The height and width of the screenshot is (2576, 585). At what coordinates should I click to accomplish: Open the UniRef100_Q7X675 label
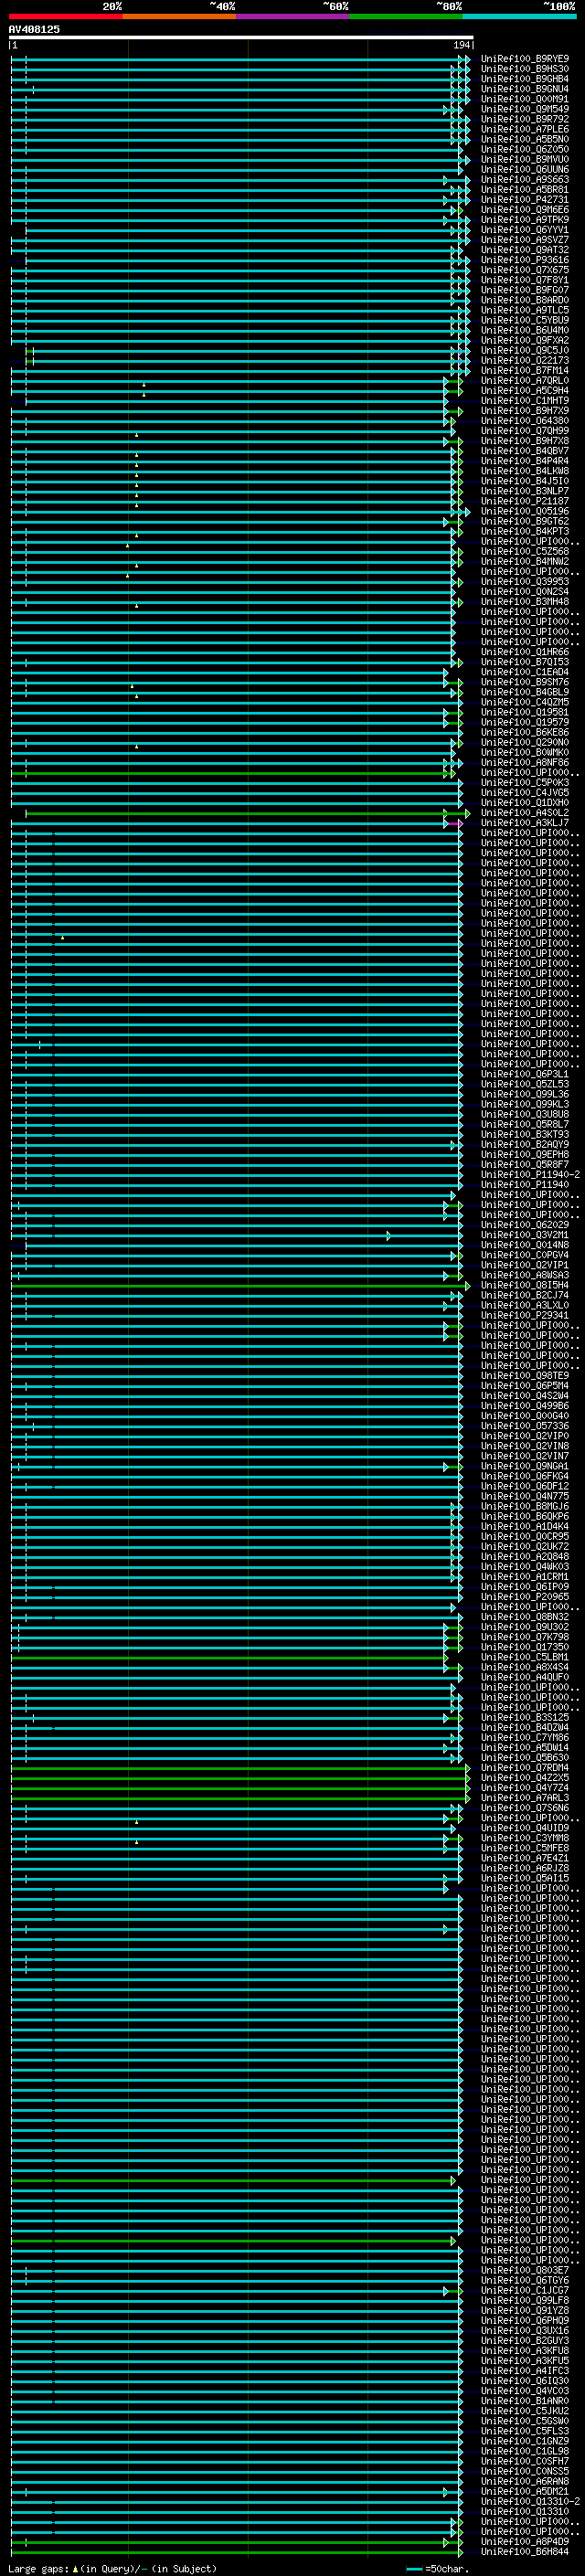pyautogui.click(x=525, y=270)
